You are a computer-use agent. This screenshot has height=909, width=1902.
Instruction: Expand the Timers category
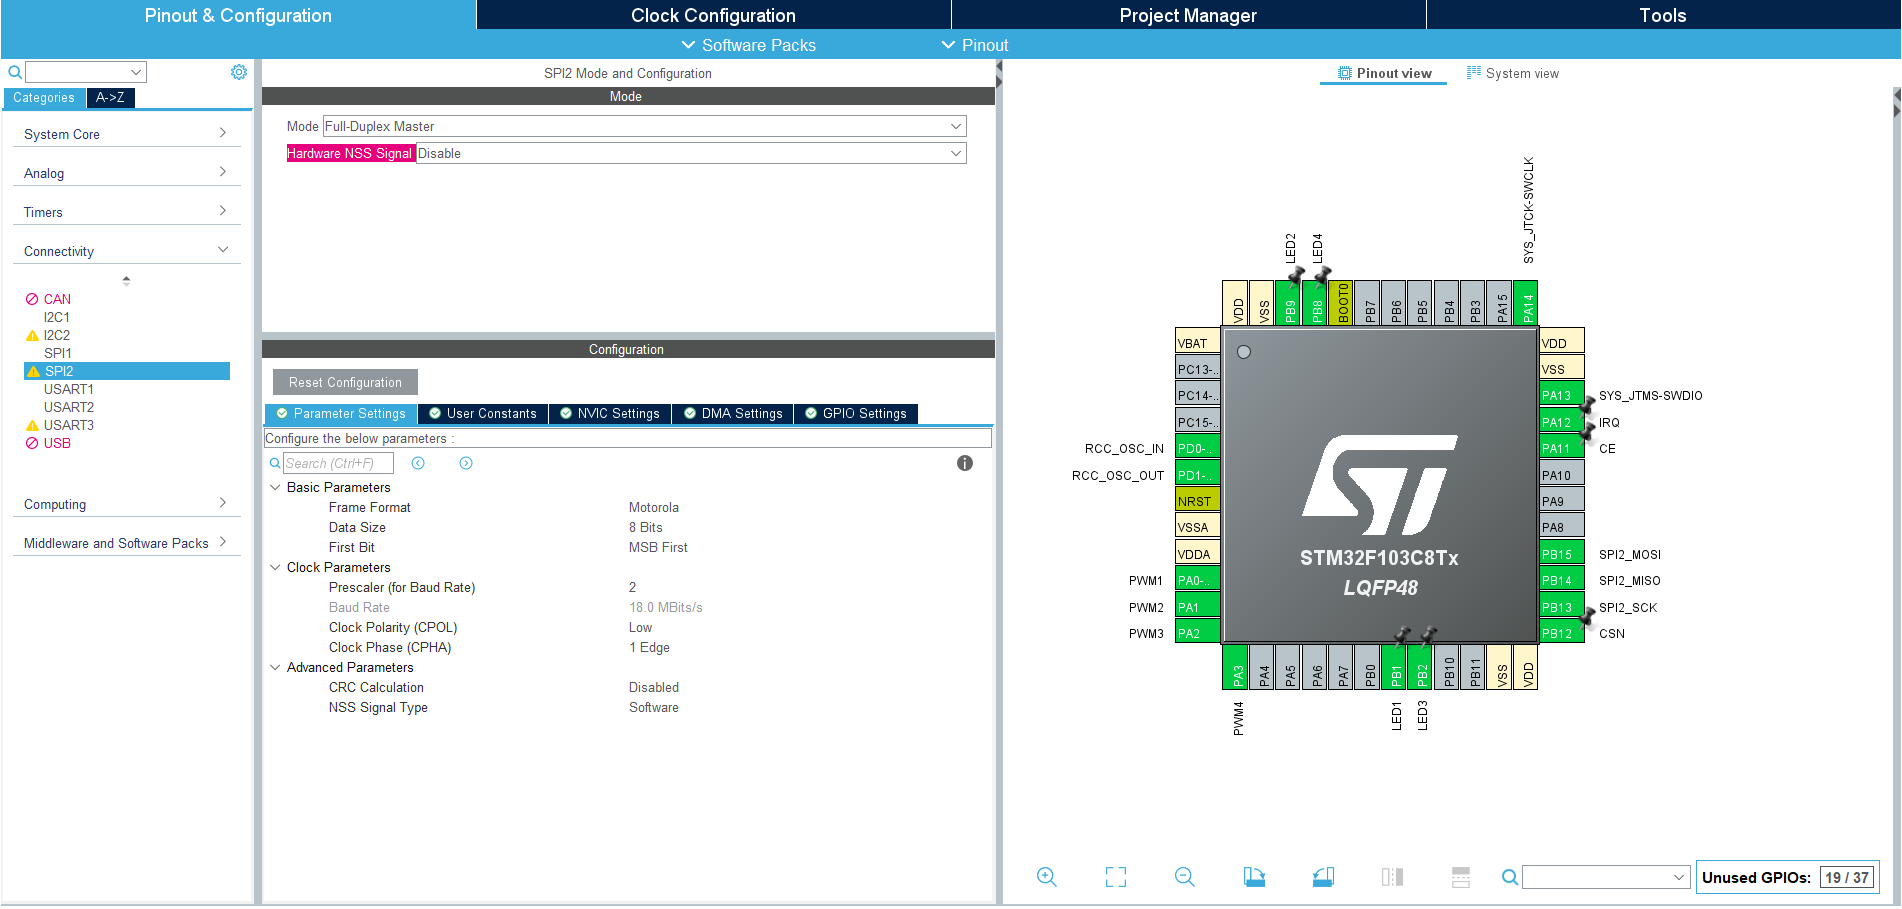126,212
